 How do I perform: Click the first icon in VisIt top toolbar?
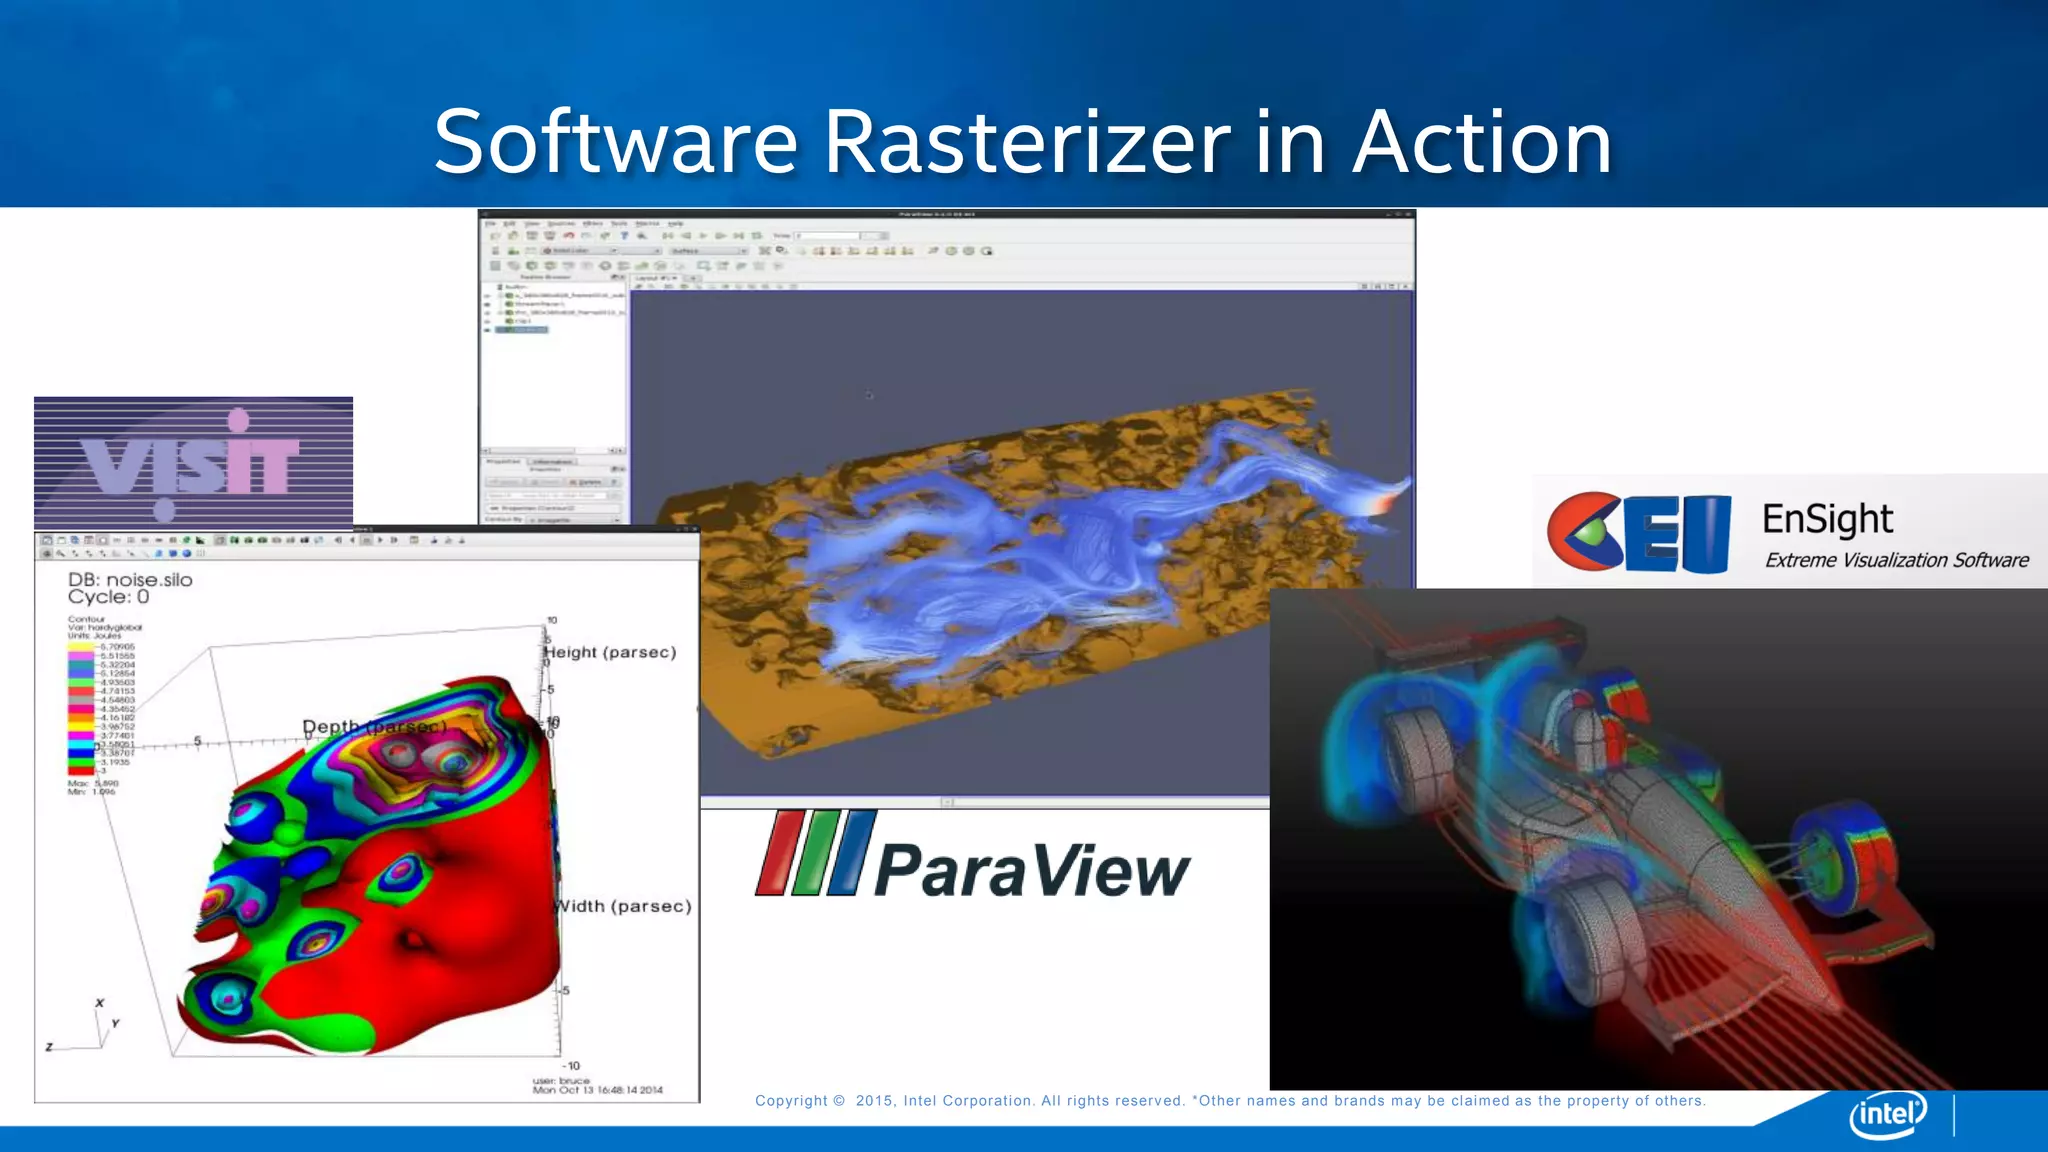[46, 540]
